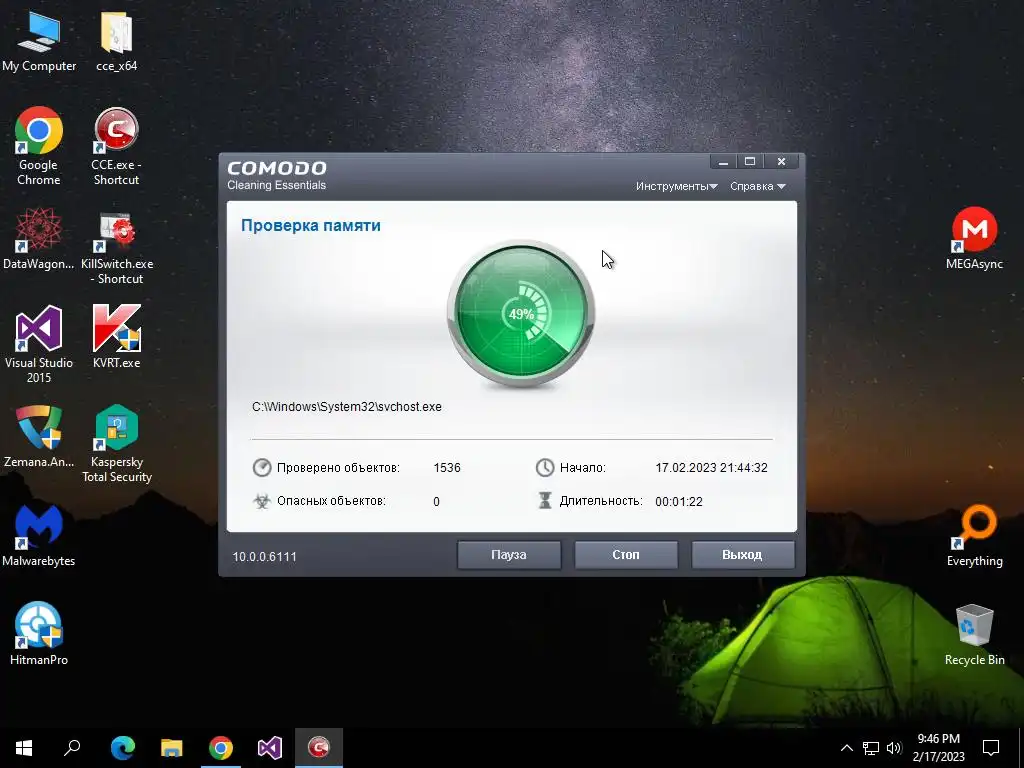
Task: Launch Malwarebytes desktop shortcut
Action: pos(39,536)
